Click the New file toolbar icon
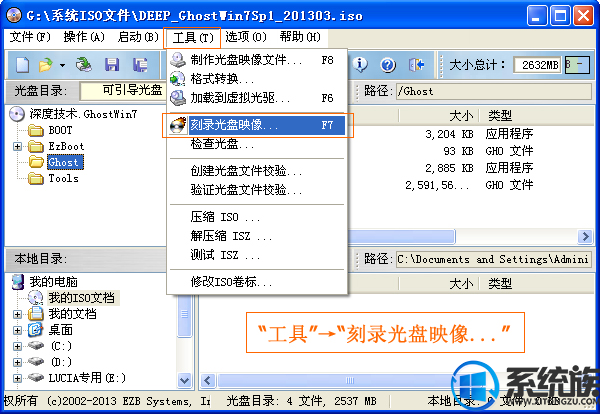The height and width of the screenshot is (414, 600). (x=23, y=65)
